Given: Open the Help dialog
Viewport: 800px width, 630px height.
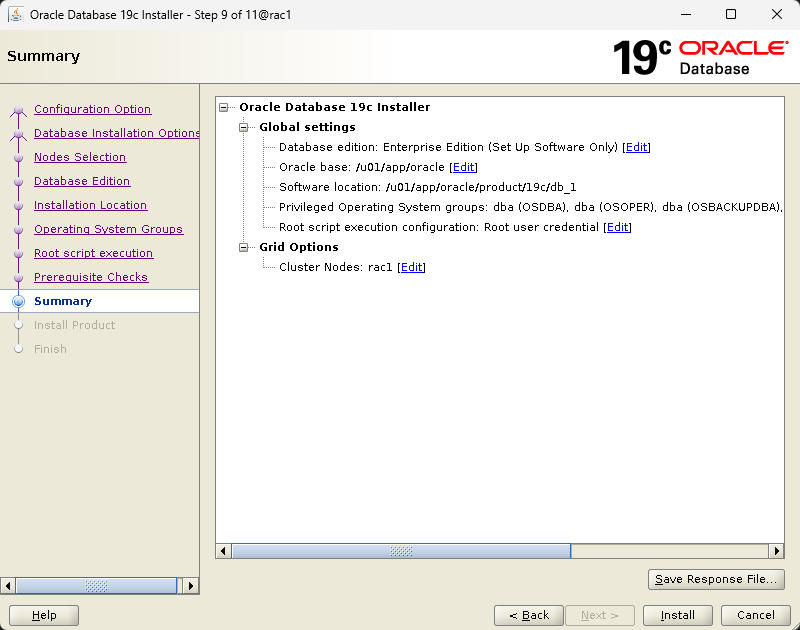Looking at the screenshot, I should (x=44, y=615).
